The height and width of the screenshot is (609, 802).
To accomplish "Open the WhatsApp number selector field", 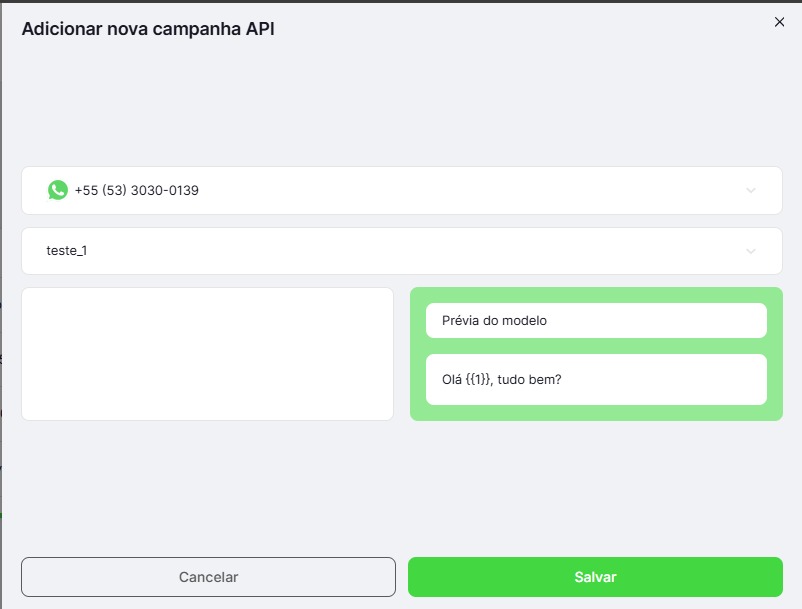I will tap(400, 190).
